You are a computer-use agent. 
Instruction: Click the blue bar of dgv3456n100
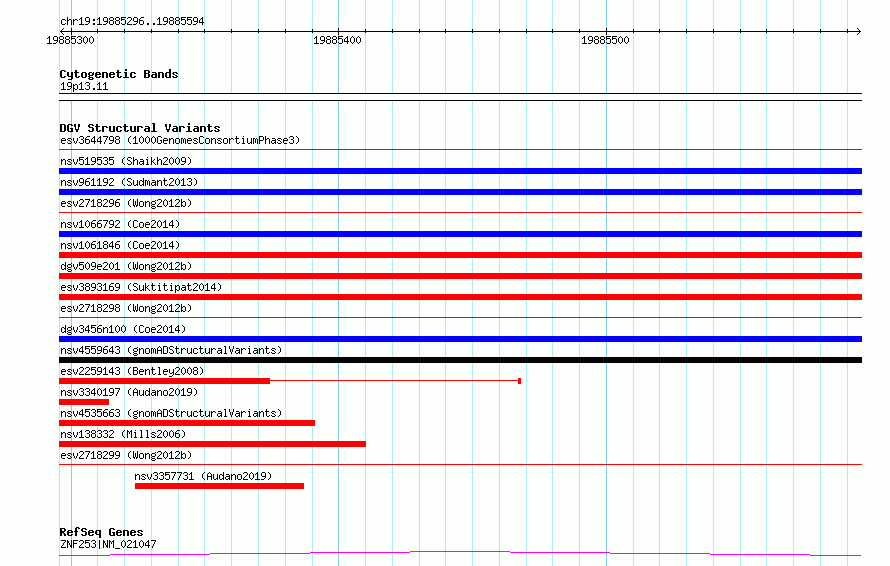point(460,339)
